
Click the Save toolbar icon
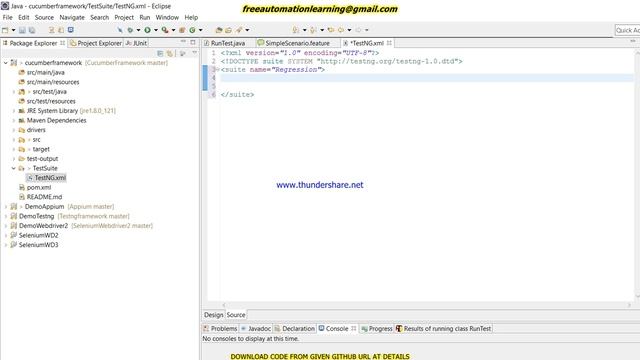[22, 30]
